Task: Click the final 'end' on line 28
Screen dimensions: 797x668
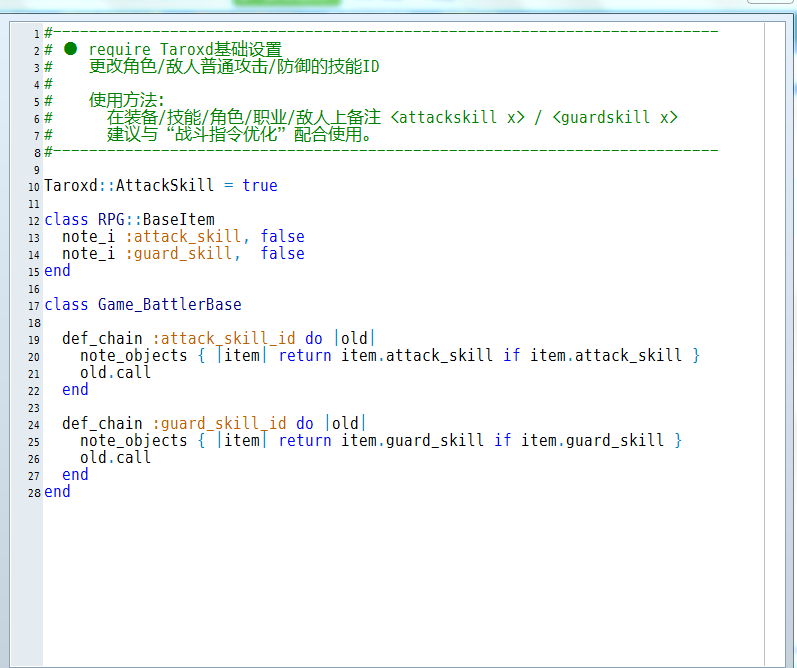Action: [57, 492]
